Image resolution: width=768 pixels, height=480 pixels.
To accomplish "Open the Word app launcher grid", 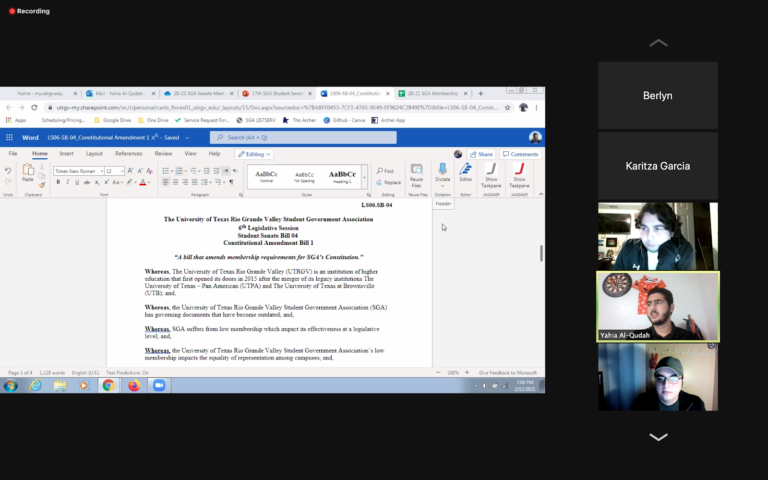I will [9, 138].
